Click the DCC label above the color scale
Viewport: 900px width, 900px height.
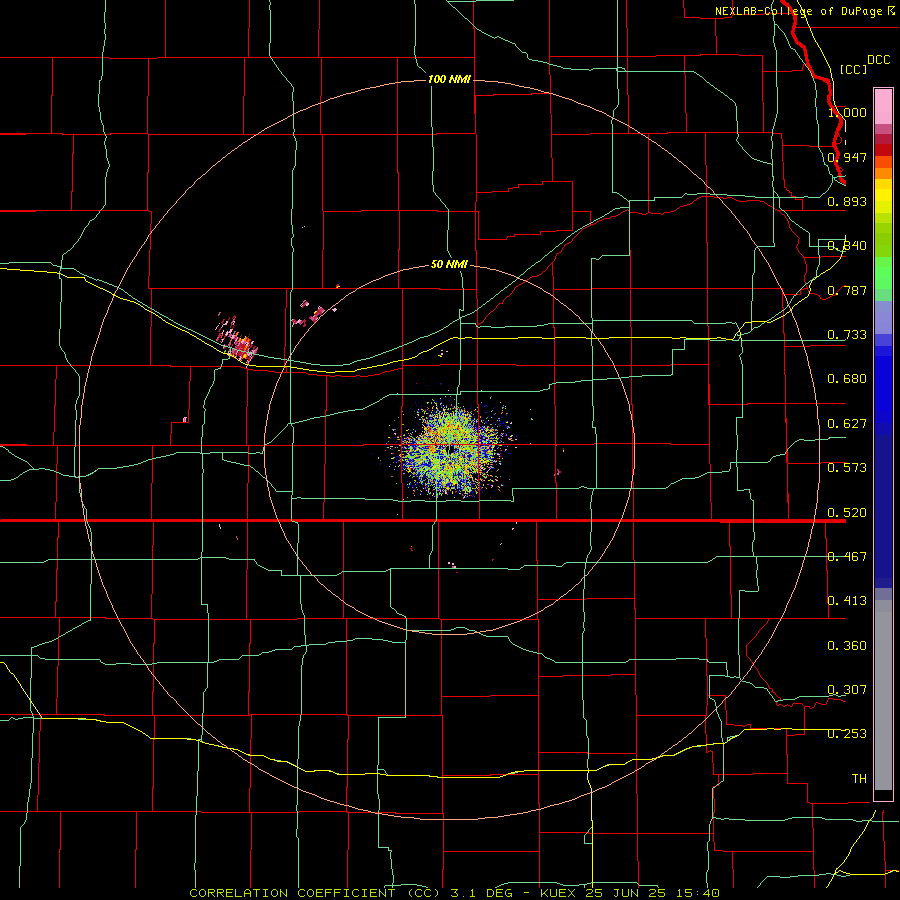(879, 60)
